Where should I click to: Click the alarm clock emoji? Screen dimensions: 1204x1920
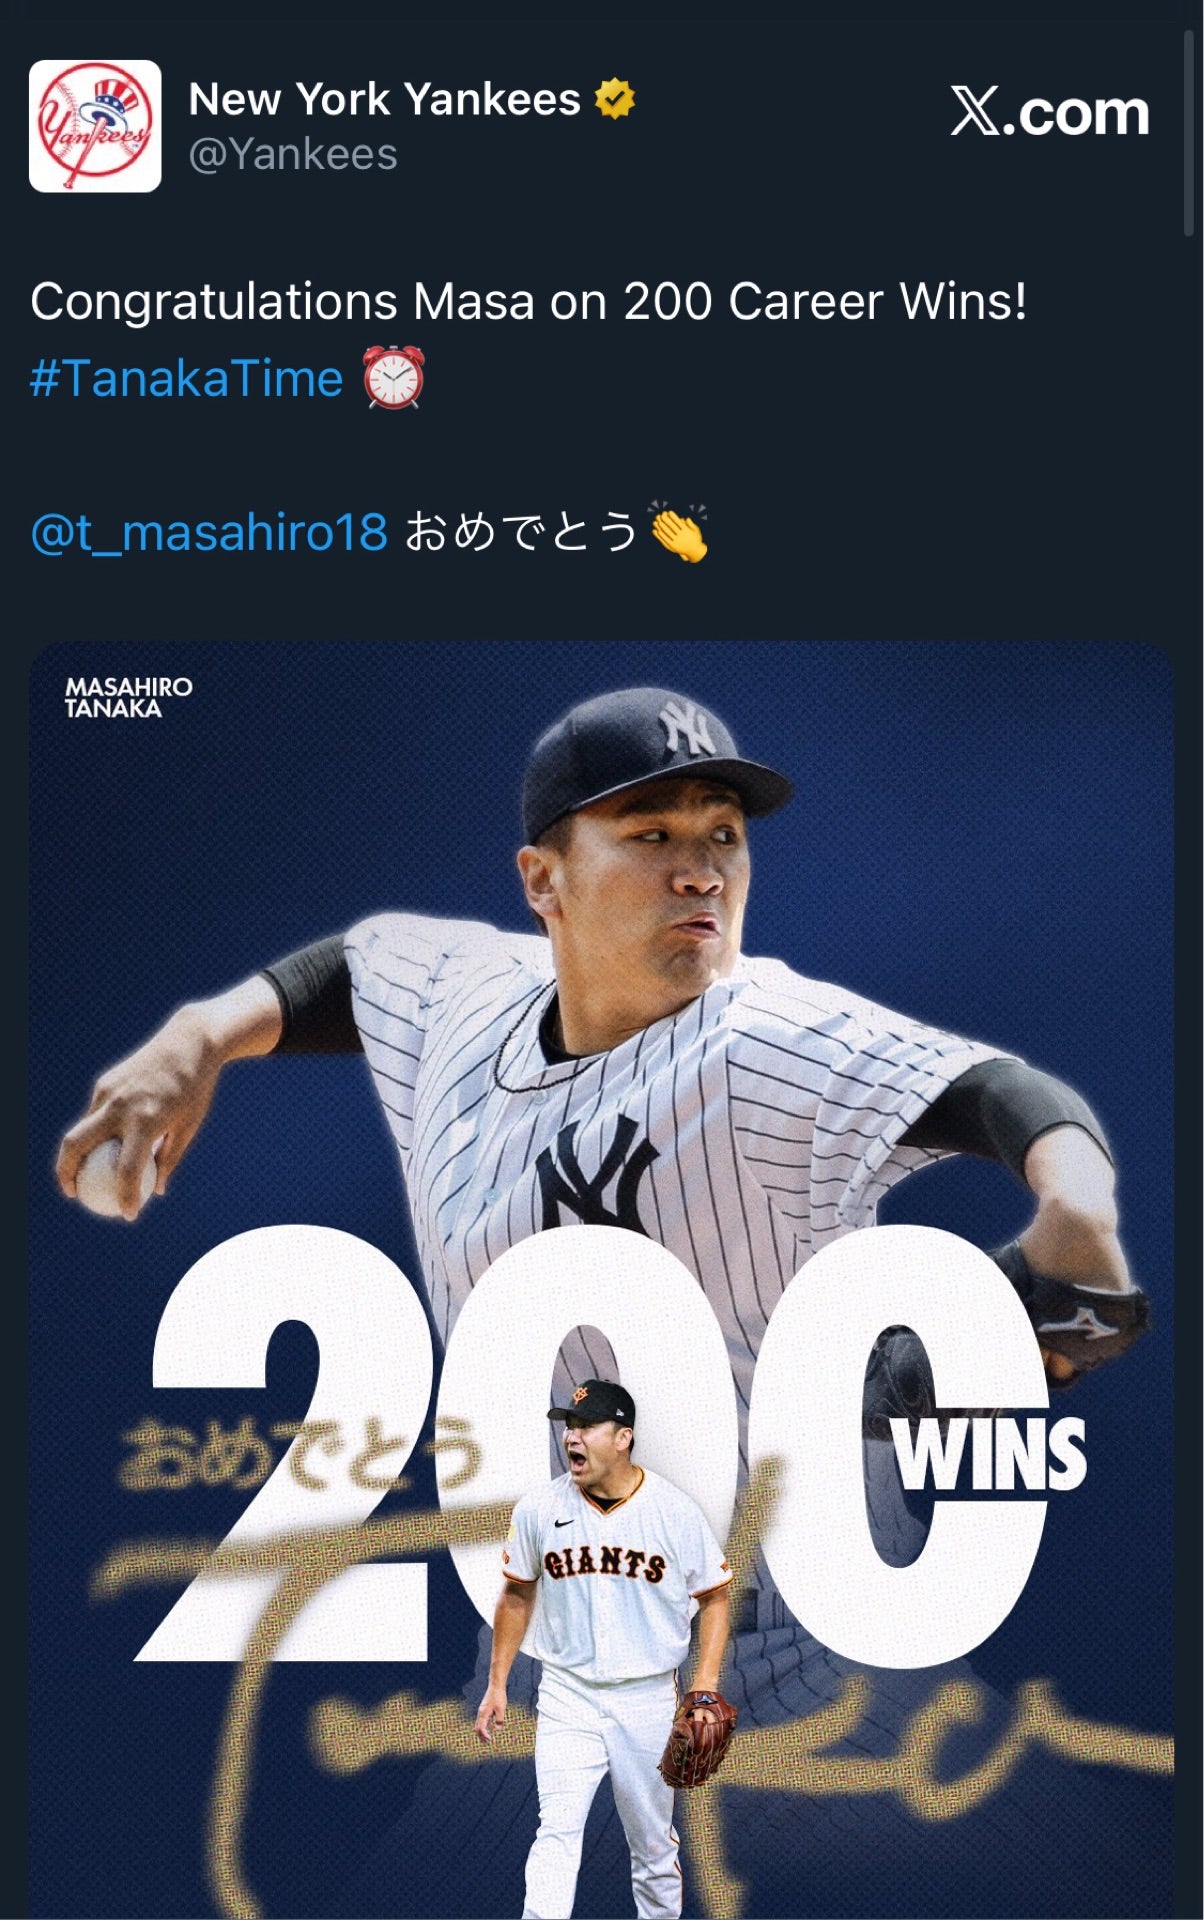tap(394, 378)
